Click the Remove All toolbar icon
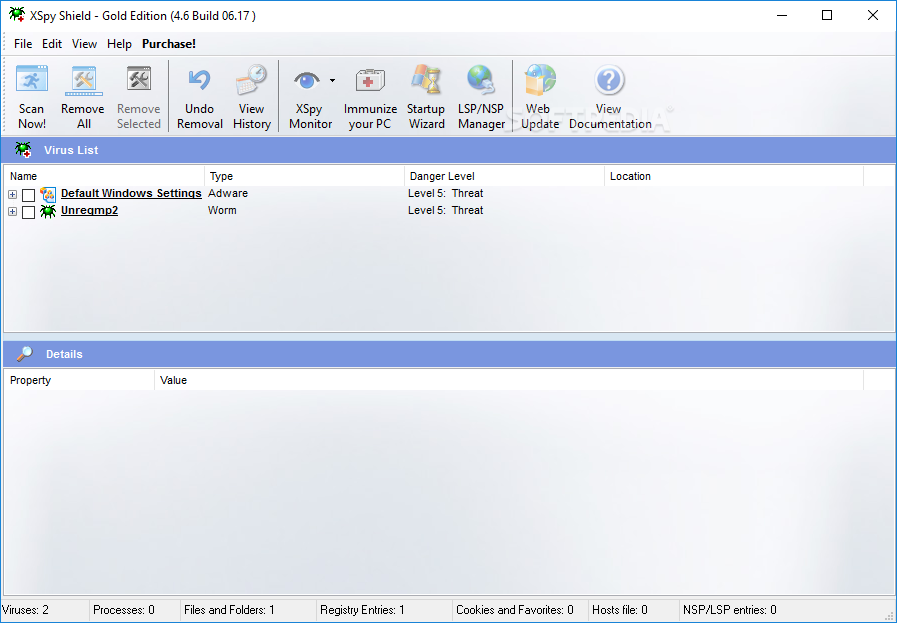The width and height of the screenshot is (897, 623). tap(84, 81)
